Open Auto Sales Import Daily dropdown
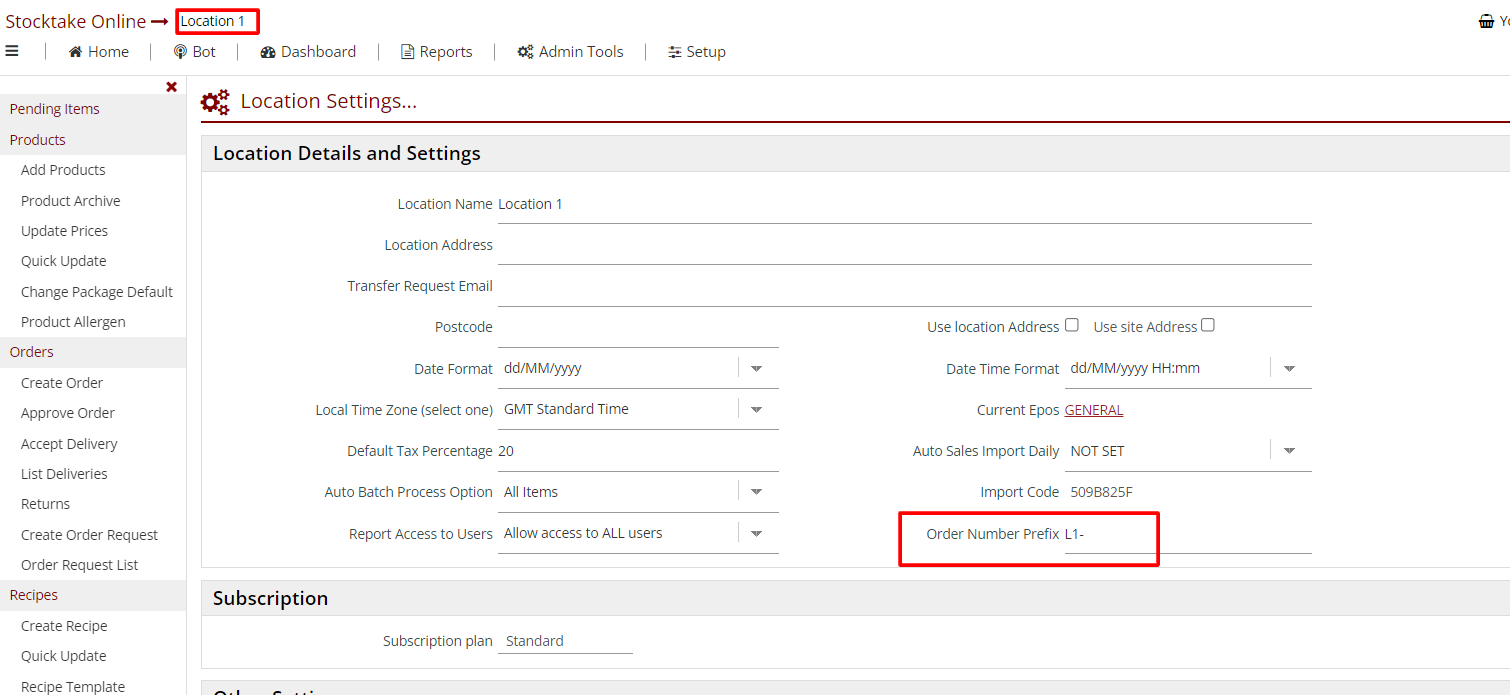1510x695 pixels. pyautogui.click(x=1289, y=451)
